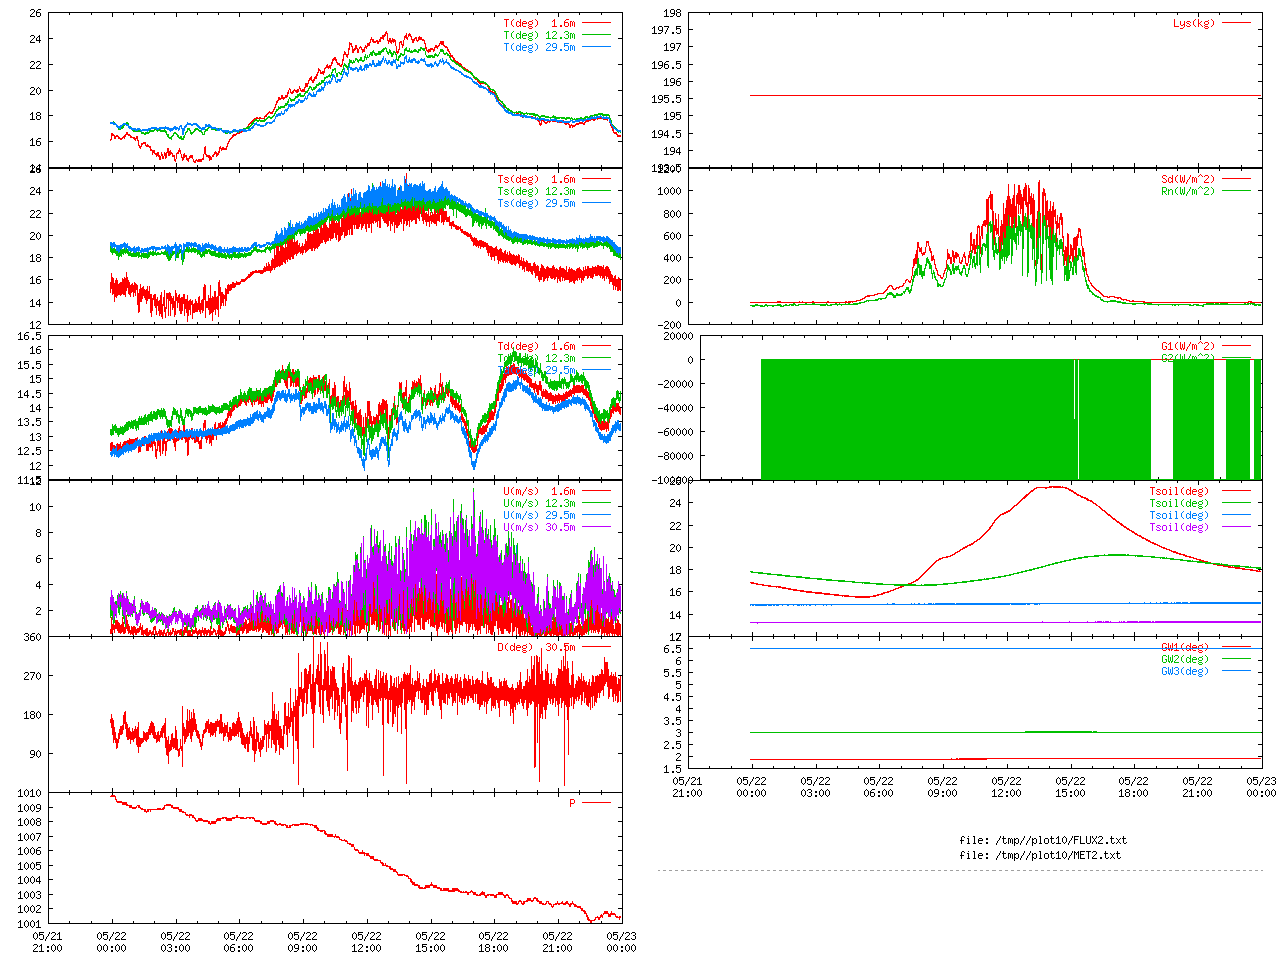Pick the U(m/s) 1.6m legend label

click(x=540, y=492)
